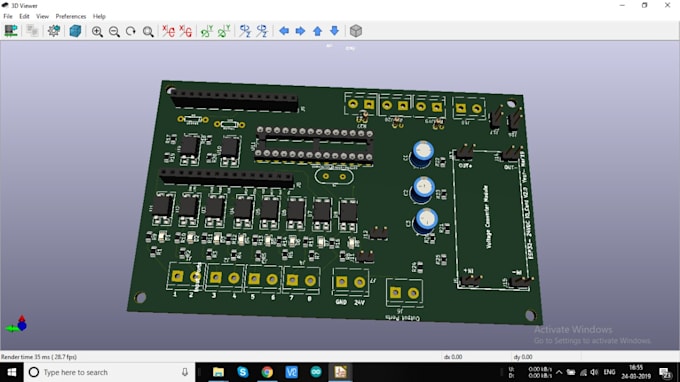Open 3D display options gear icon
This screenshot has height=382, width=680.
(x=54, y=31)
